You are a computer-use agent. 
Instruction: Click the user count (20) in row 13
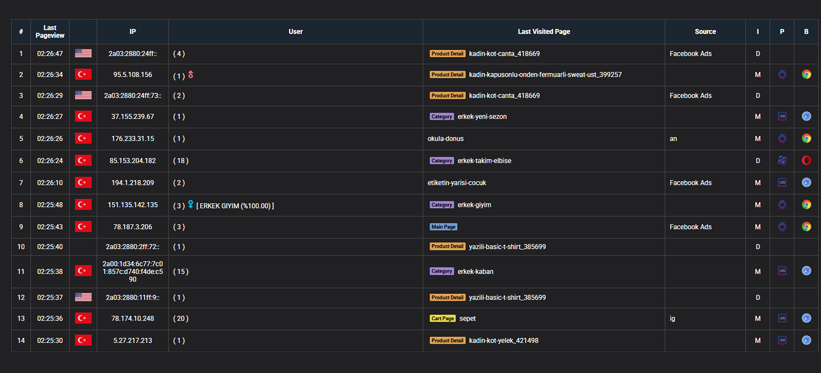181,318
